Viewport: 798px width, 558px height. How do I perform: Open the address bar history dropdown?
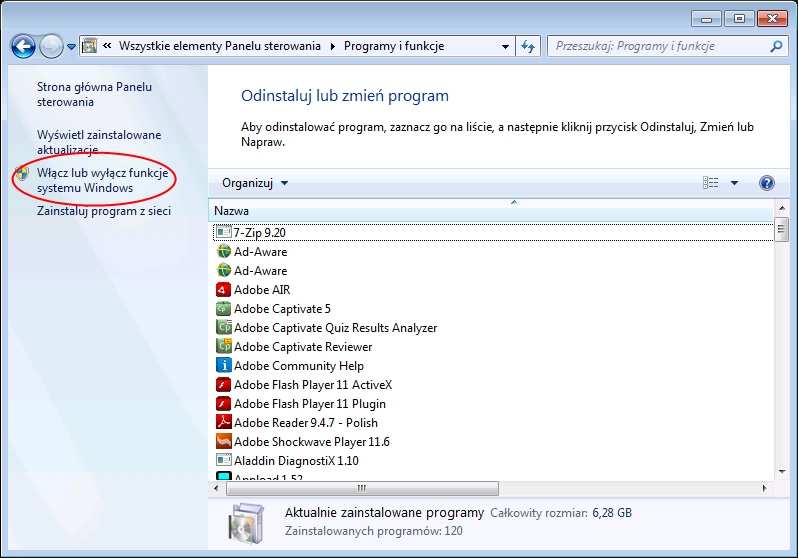pos(505,47)
